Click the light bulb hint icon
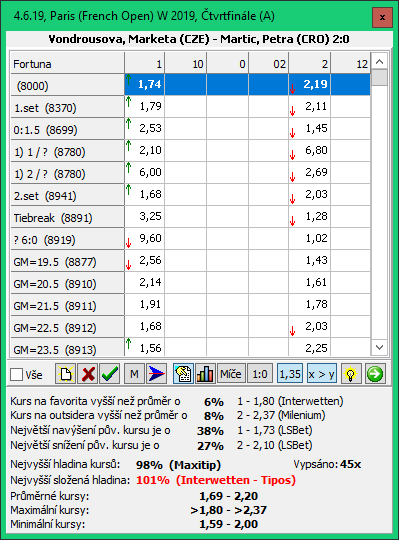Screen dimensions: 399x540 [351, 374]
